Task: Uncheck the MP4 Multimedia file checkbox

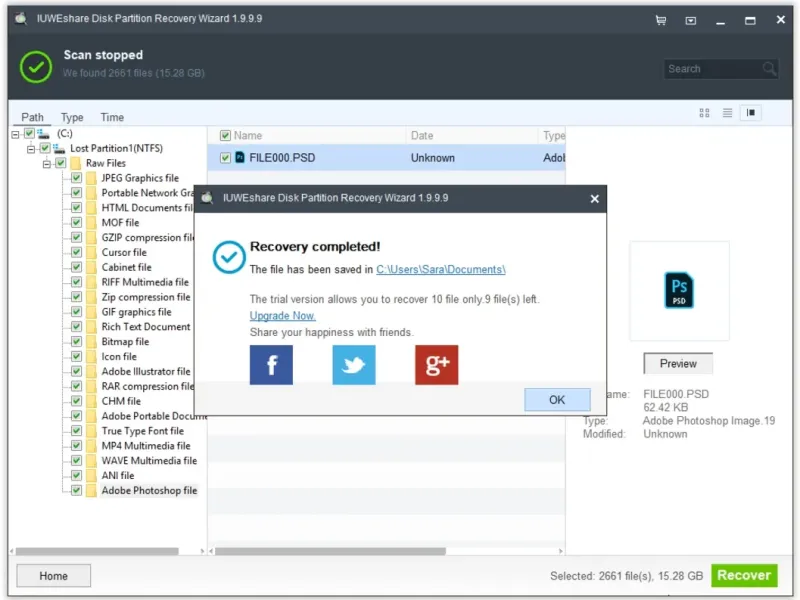Action: click(x=77, y=445)
